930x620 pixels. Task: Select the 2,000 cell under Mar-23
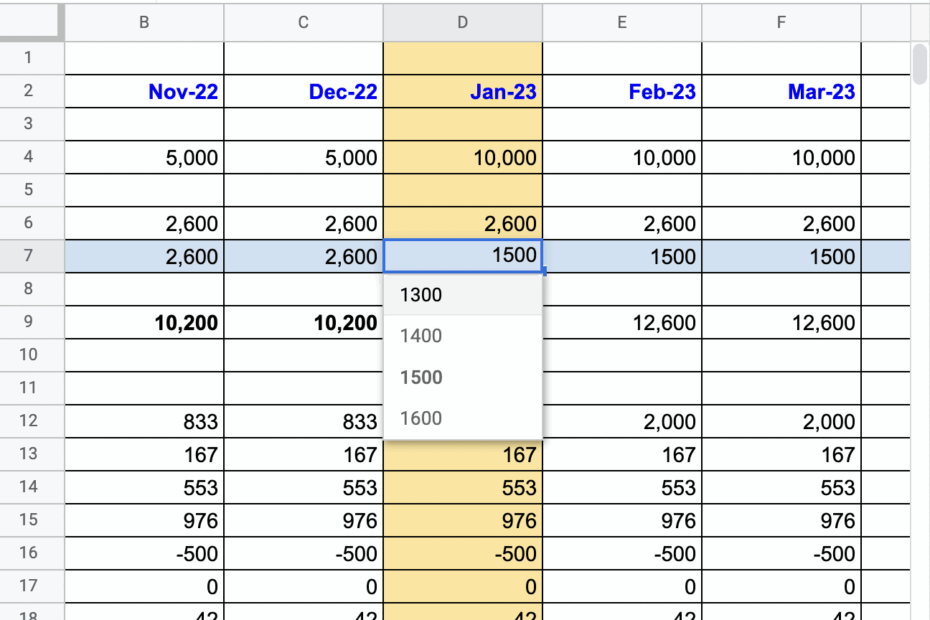click(781, 421)
